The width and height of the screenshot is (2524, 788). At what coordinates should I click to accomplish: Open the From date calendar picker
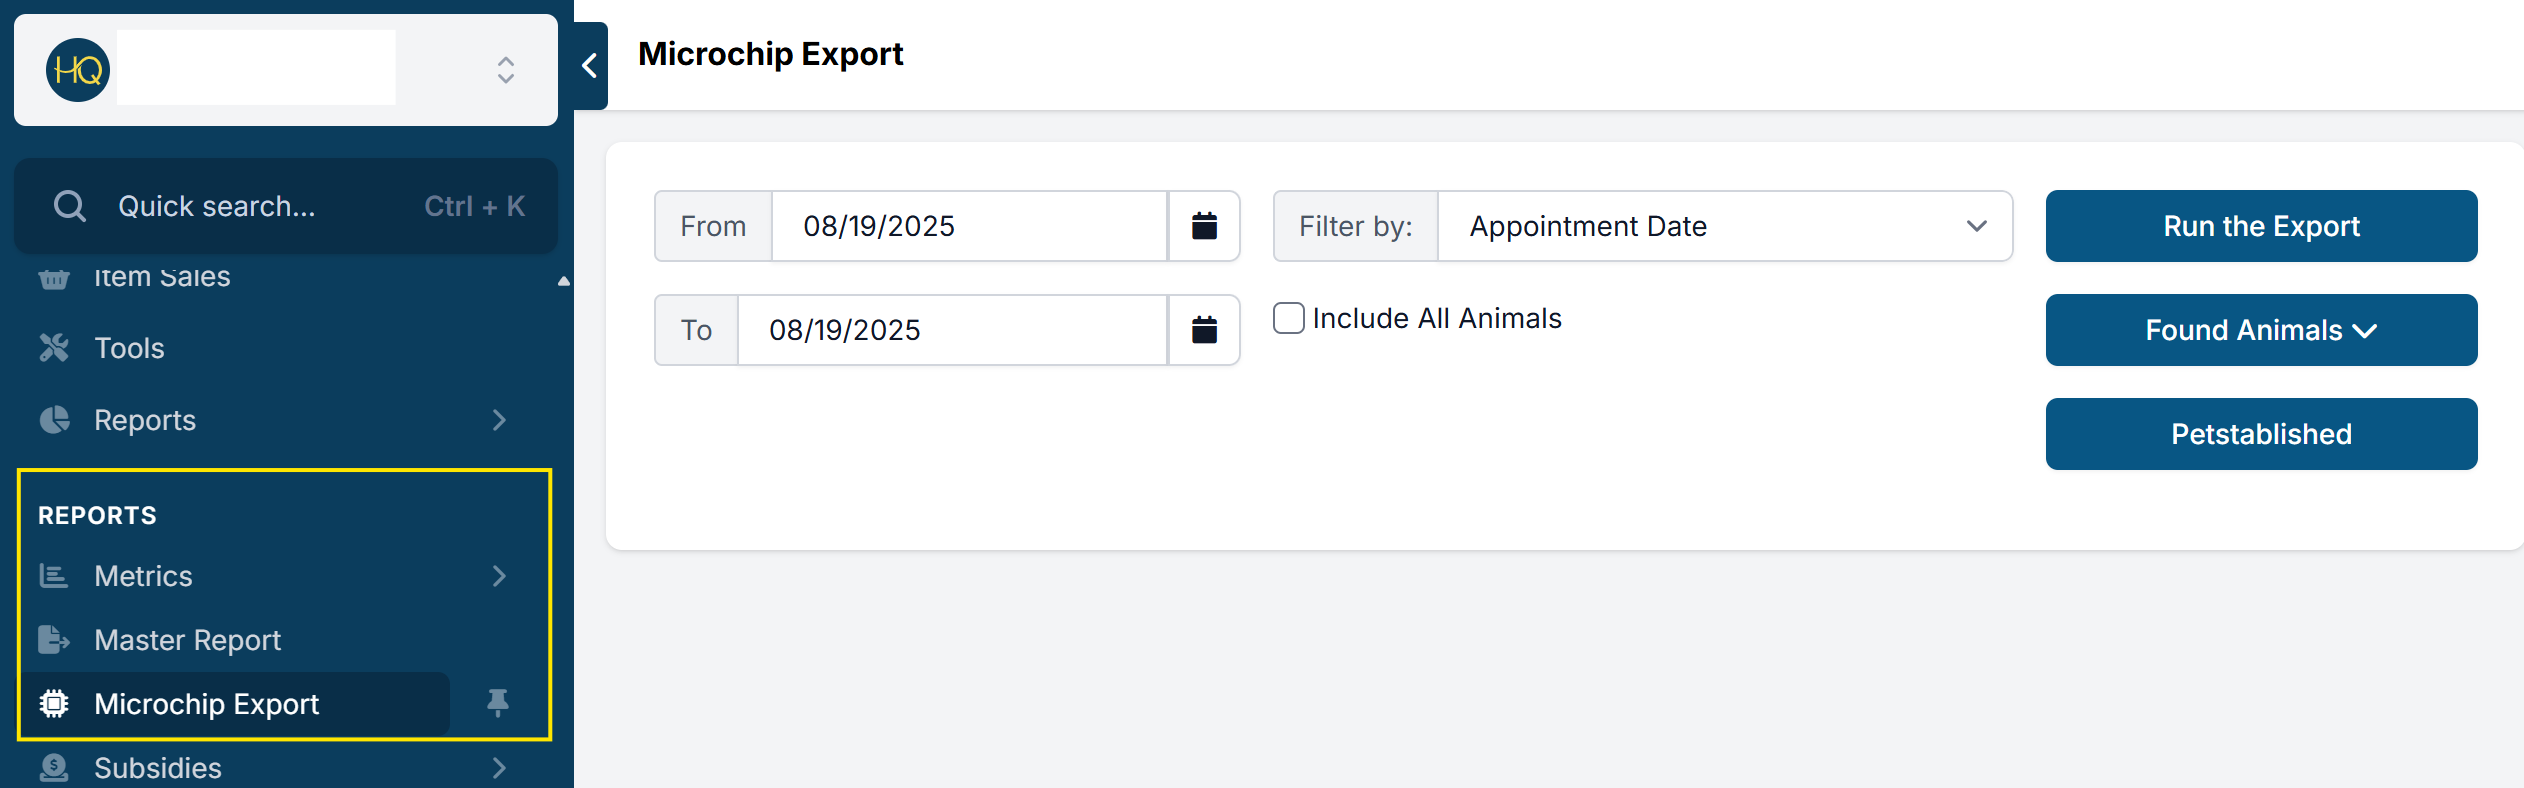tap(1204, 226)
